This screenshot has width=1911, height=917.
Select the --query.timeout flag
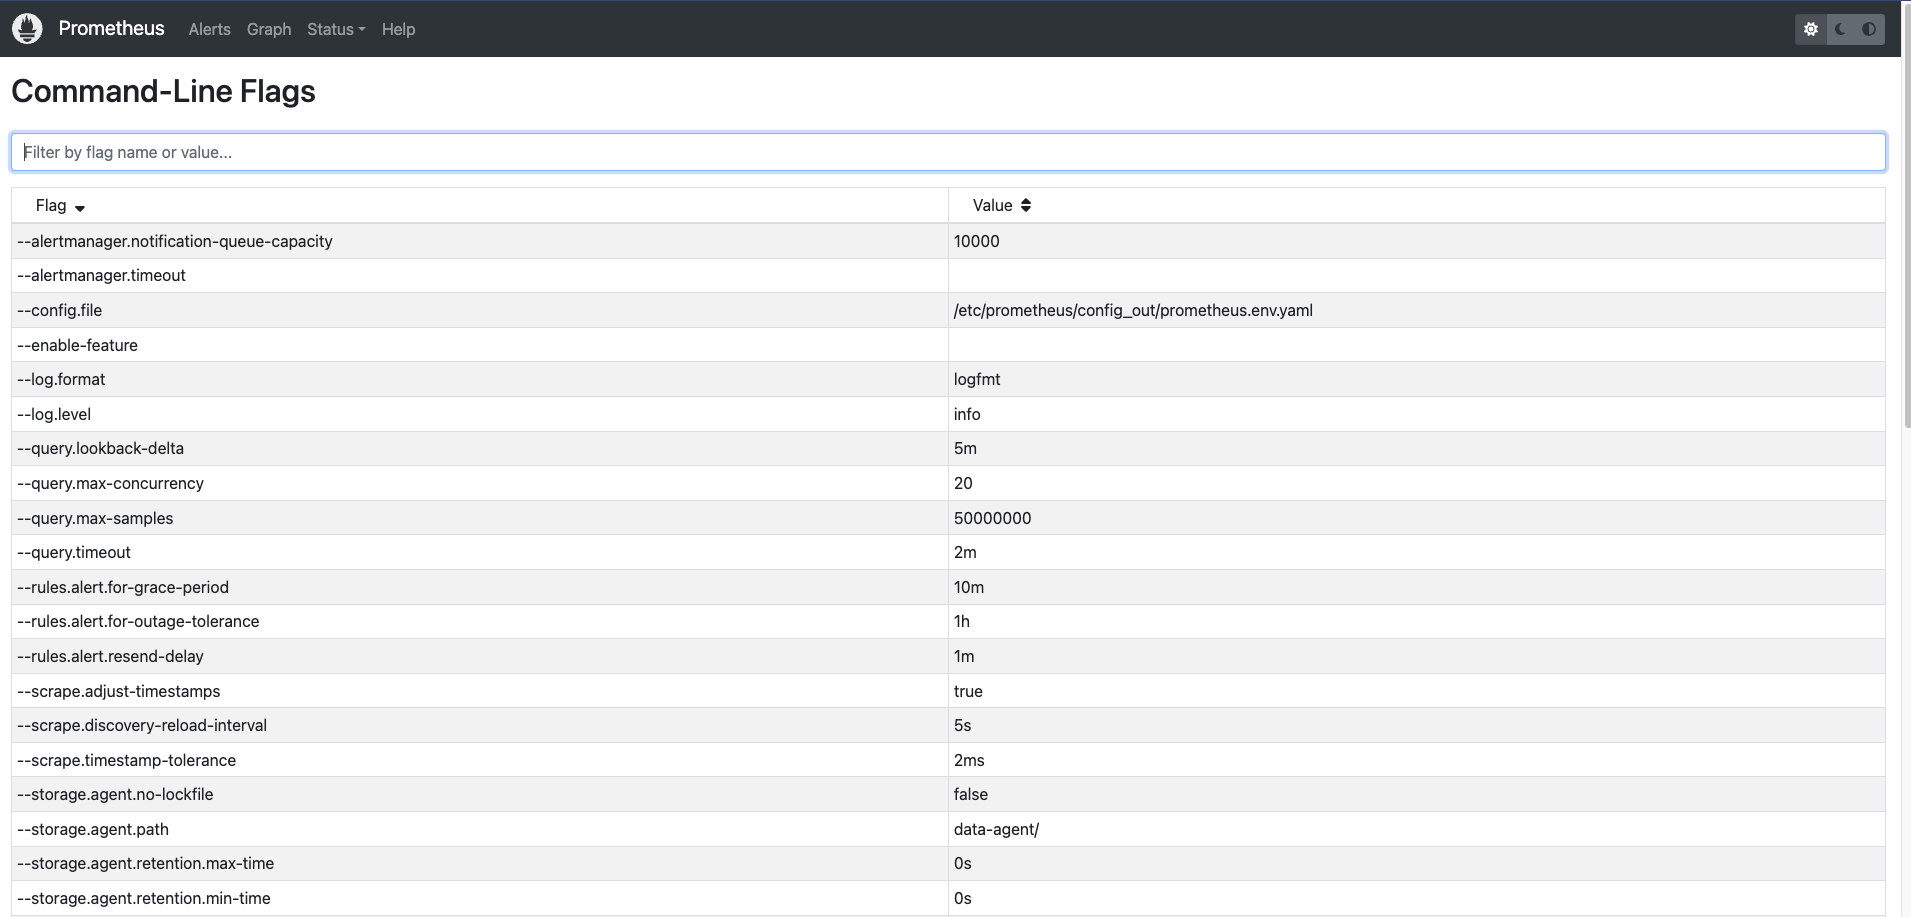[74, 552]
